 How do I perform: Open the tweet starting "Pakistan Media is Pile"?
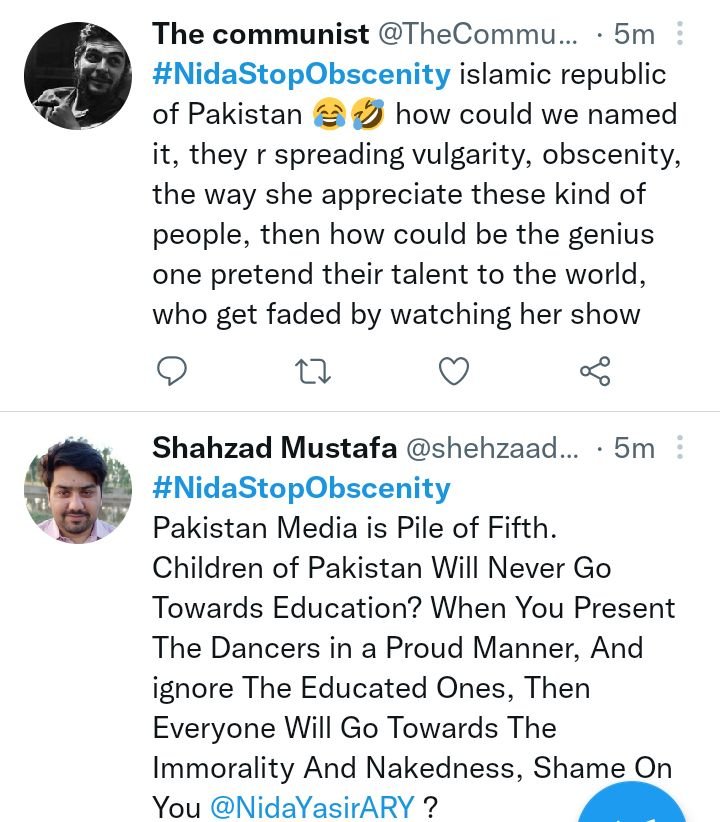[410, 648]
